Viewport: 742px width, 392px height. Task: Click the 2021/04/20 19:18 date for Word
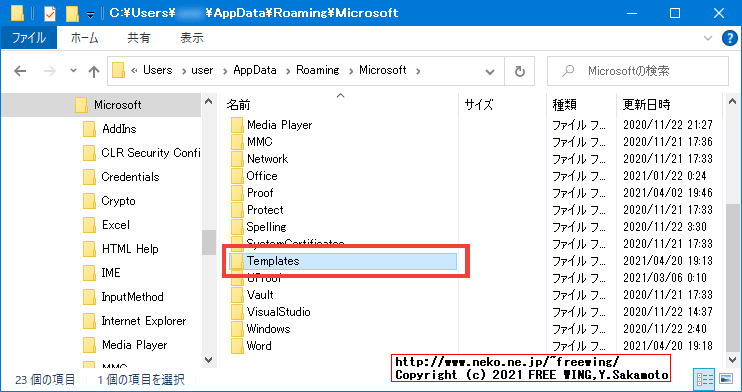tap(667, 346)
